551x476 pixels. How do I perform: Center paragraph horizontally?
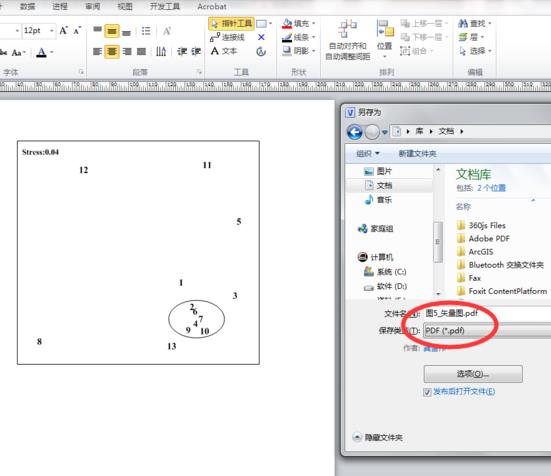coord(112,52)
